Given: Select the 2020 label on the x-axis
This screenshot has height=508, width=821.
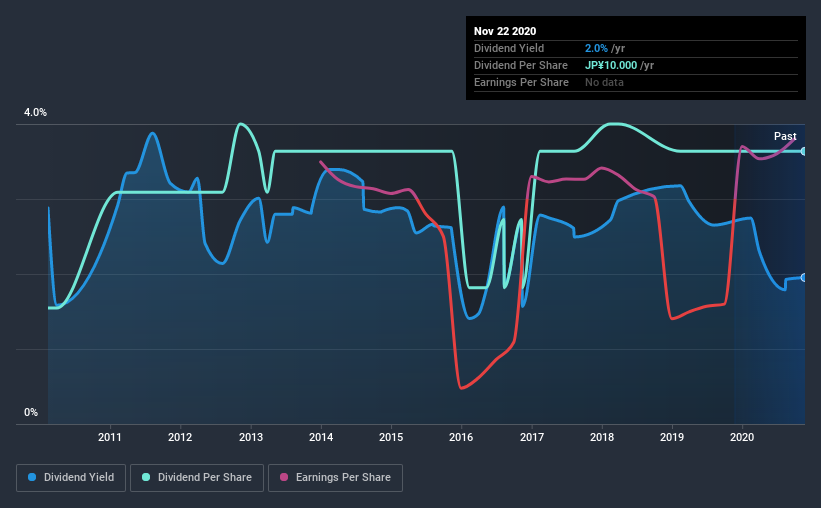Looking at the screenshot, I should pos(742,437).
